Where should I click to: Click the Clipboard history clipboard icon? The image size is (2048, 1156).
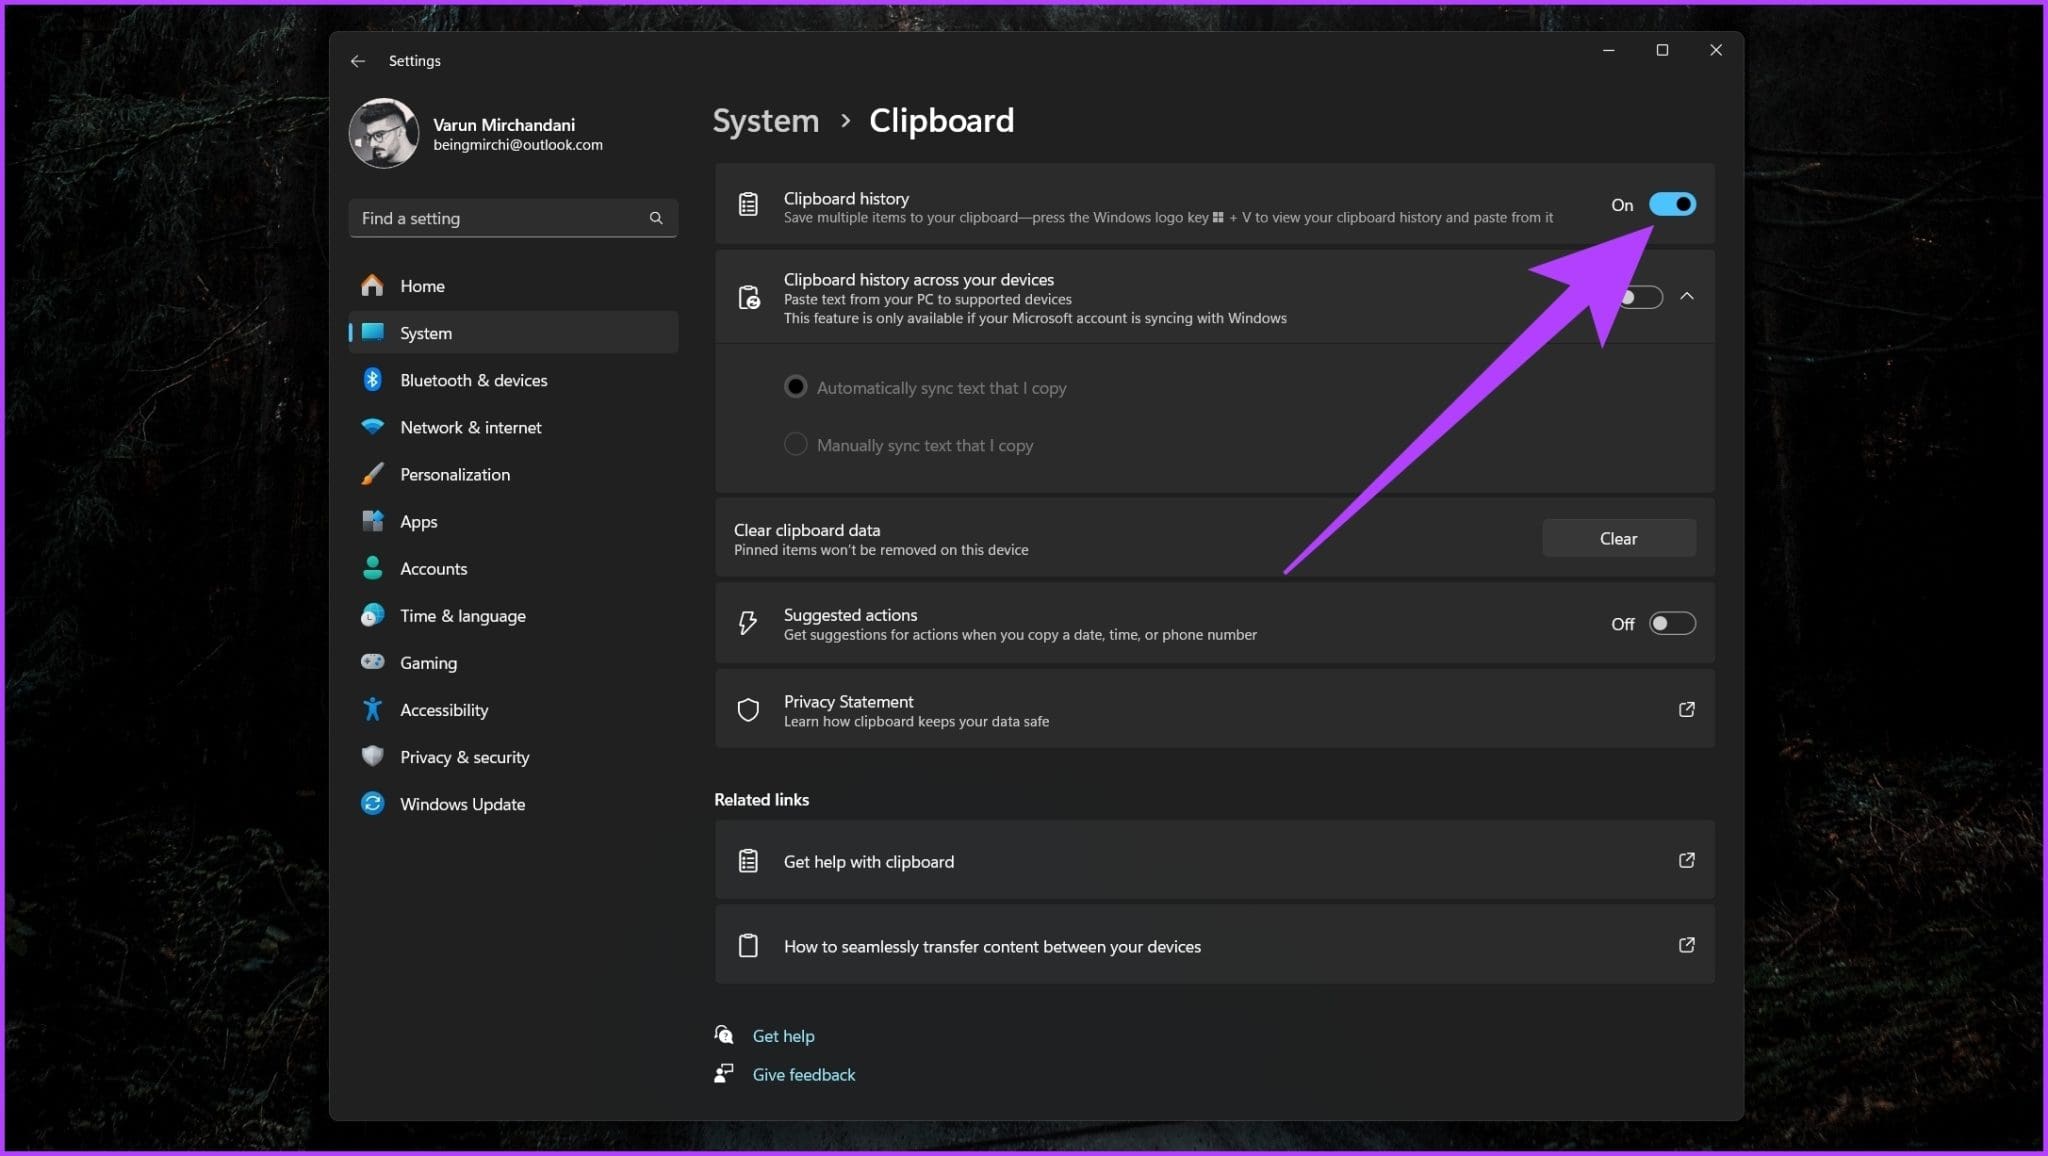coord(747,204)
